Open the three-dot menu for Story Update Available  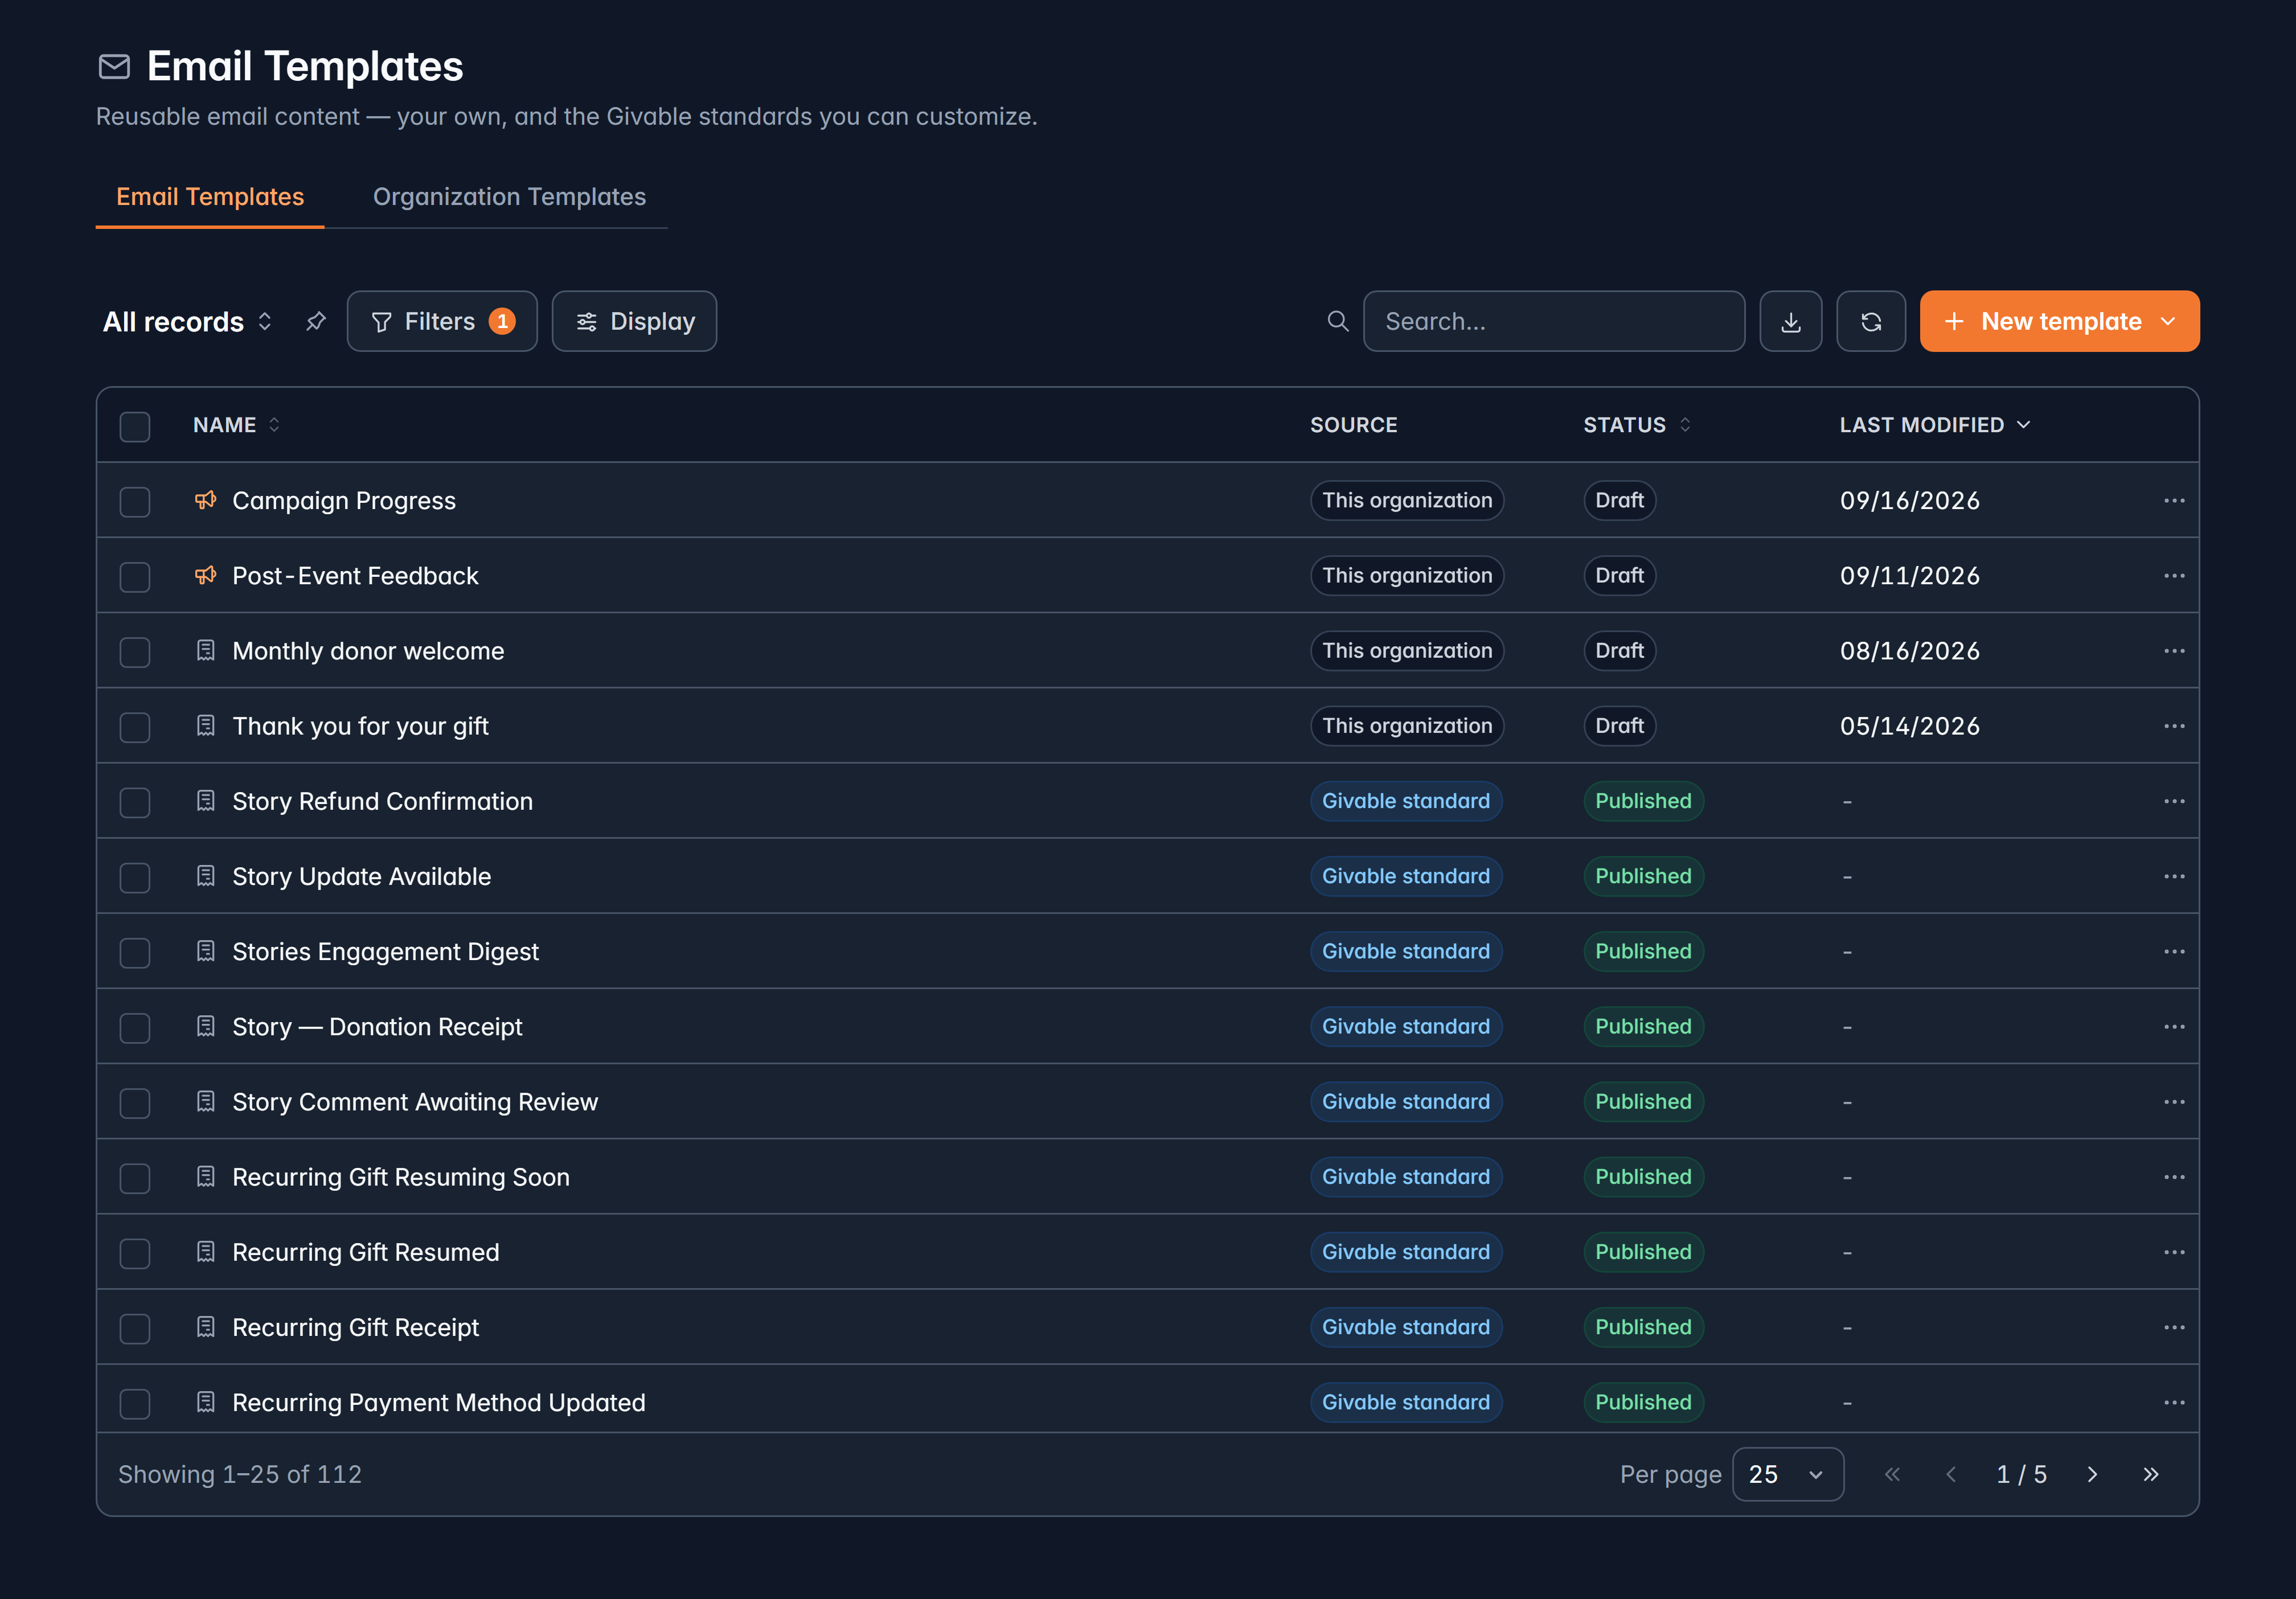click(x=2174, y=876)
